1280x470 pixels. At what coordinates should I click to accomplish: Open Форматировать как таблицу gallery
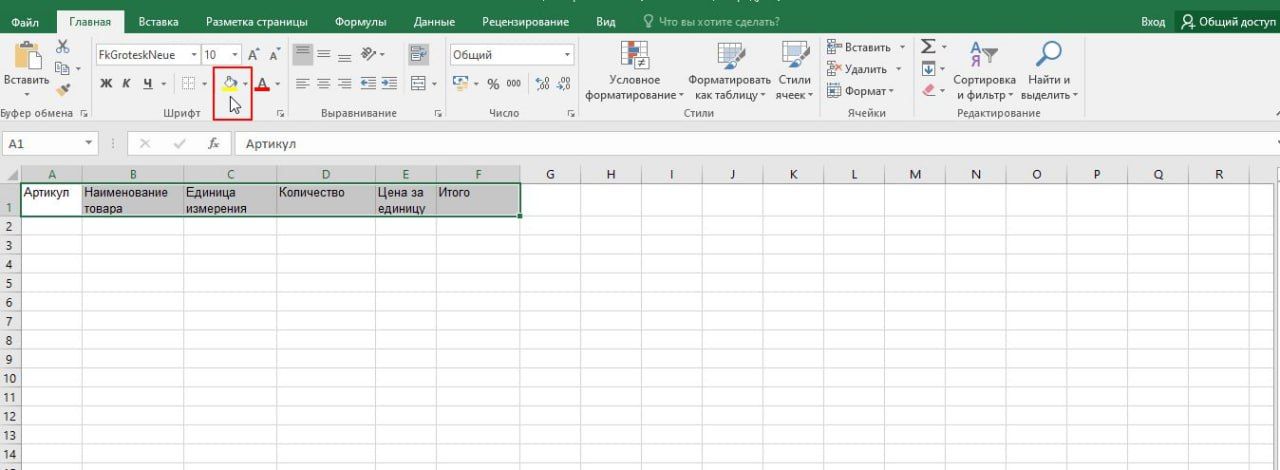730,71
